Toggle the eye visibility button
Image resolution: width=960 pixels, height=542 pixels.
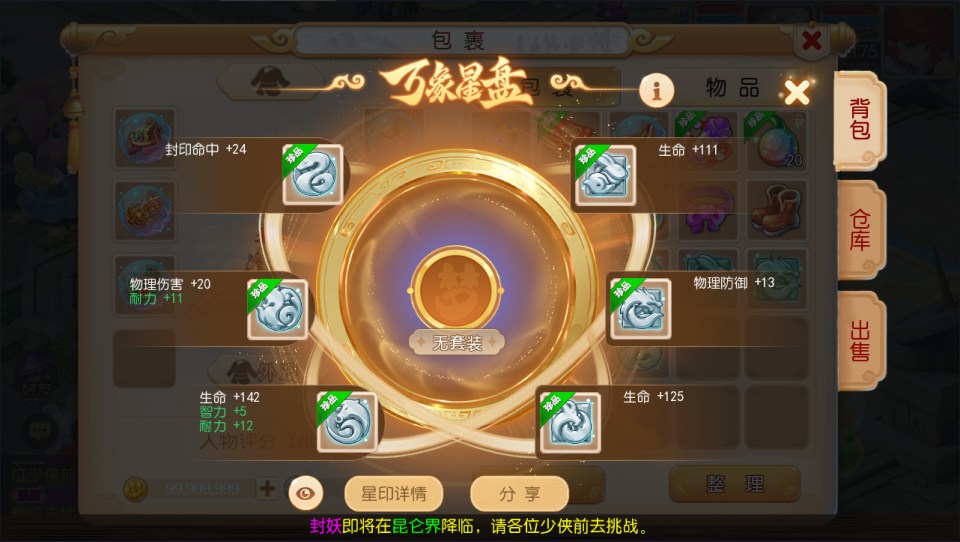click(306, 493)
